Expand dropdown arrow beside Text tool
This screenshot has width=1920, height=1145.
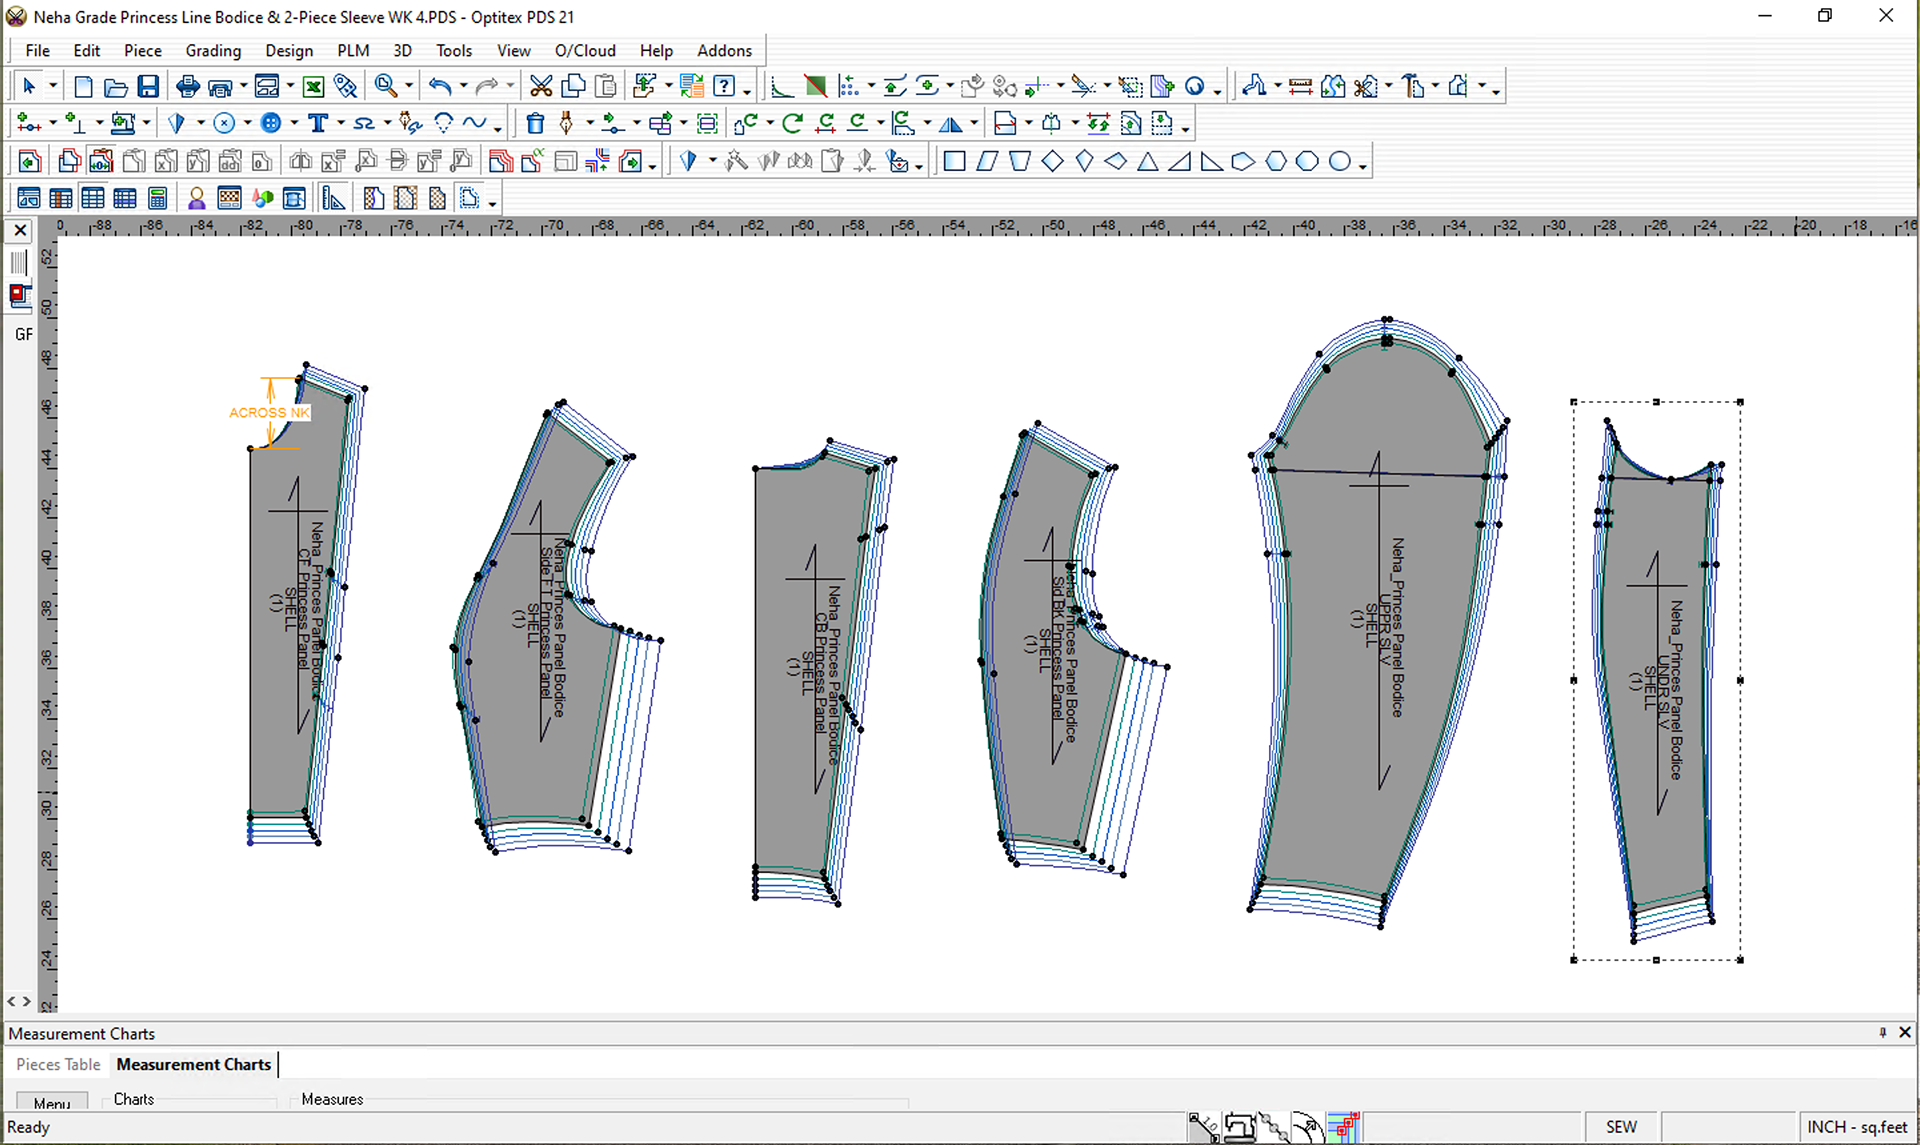[x=341, y=124]
